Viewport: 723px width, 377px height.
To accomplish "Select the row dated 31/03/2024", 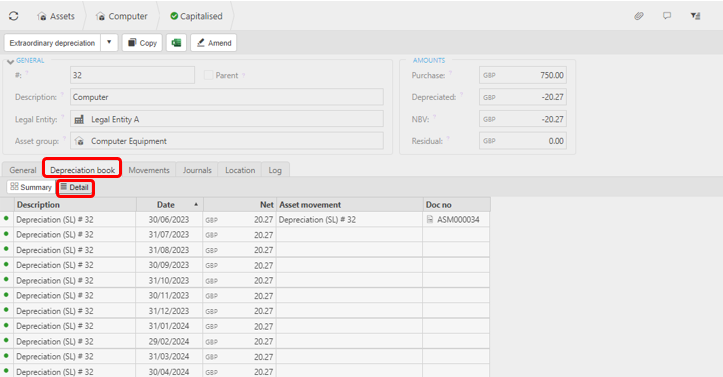I will click(245, 357).
